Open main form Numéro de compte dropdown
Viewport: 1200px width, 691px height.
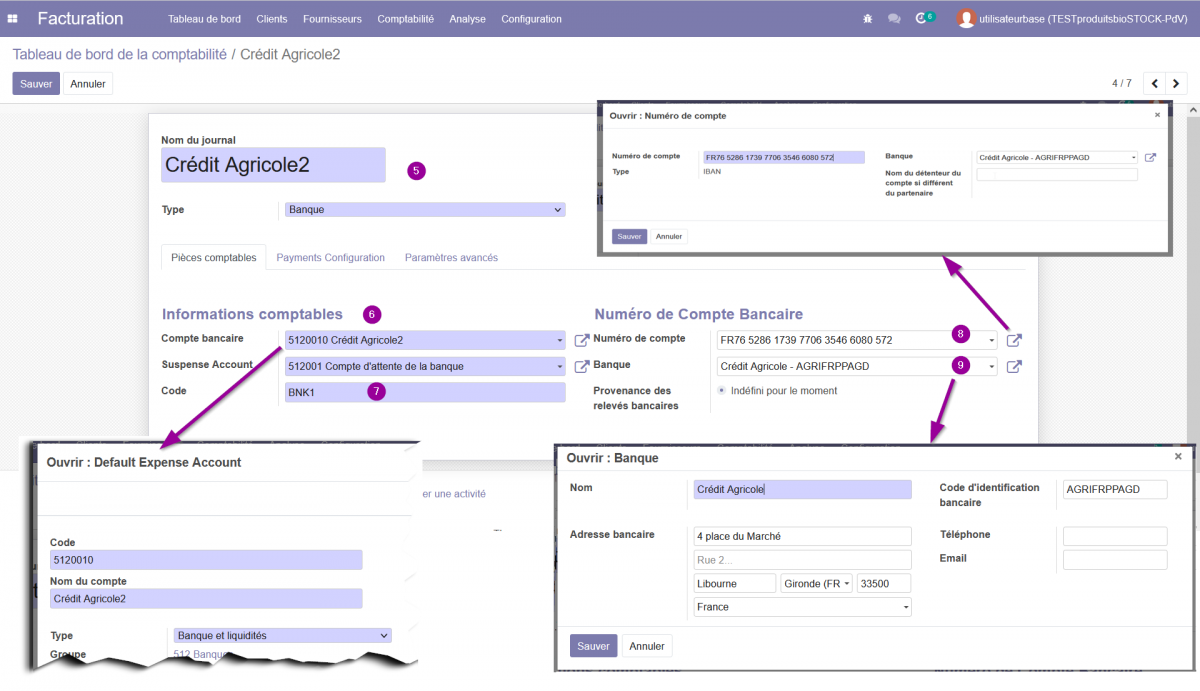tap(857, 340)
